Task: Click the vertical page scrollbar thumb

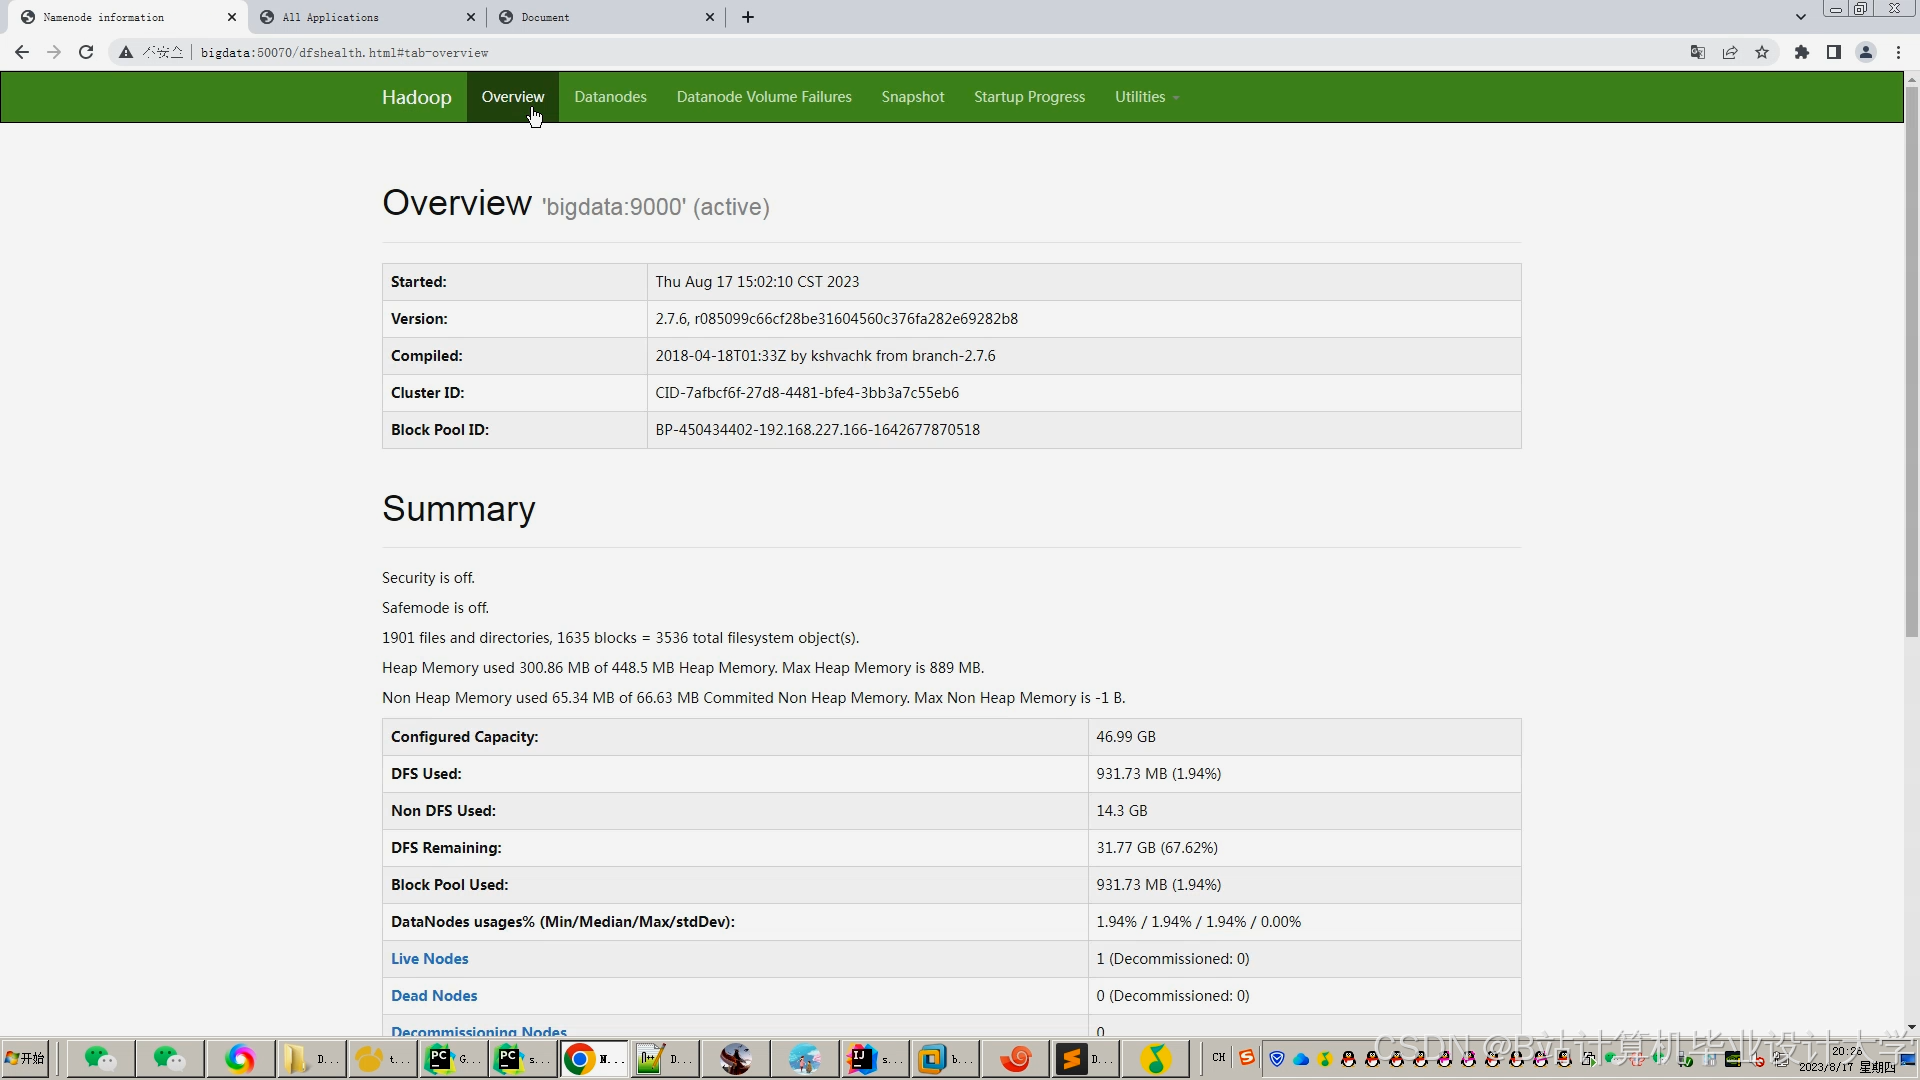Action: coord(1911,360)
